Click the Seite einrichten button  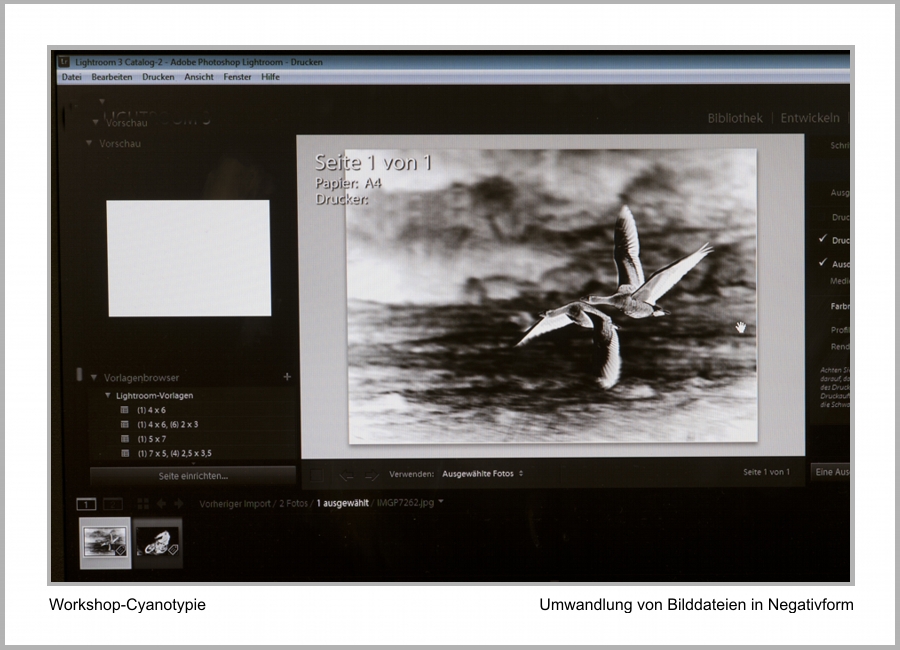[193, 476]
